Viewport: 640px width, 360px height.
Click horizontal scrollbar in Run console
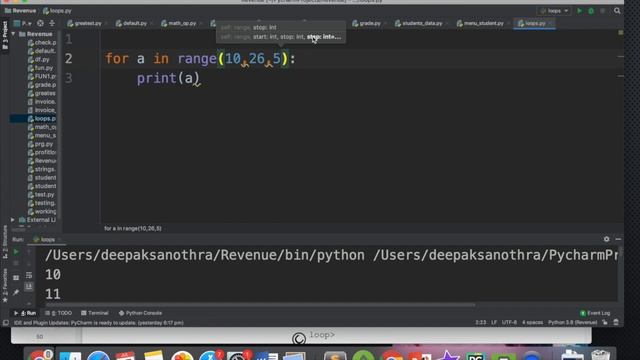coord(260,305)
